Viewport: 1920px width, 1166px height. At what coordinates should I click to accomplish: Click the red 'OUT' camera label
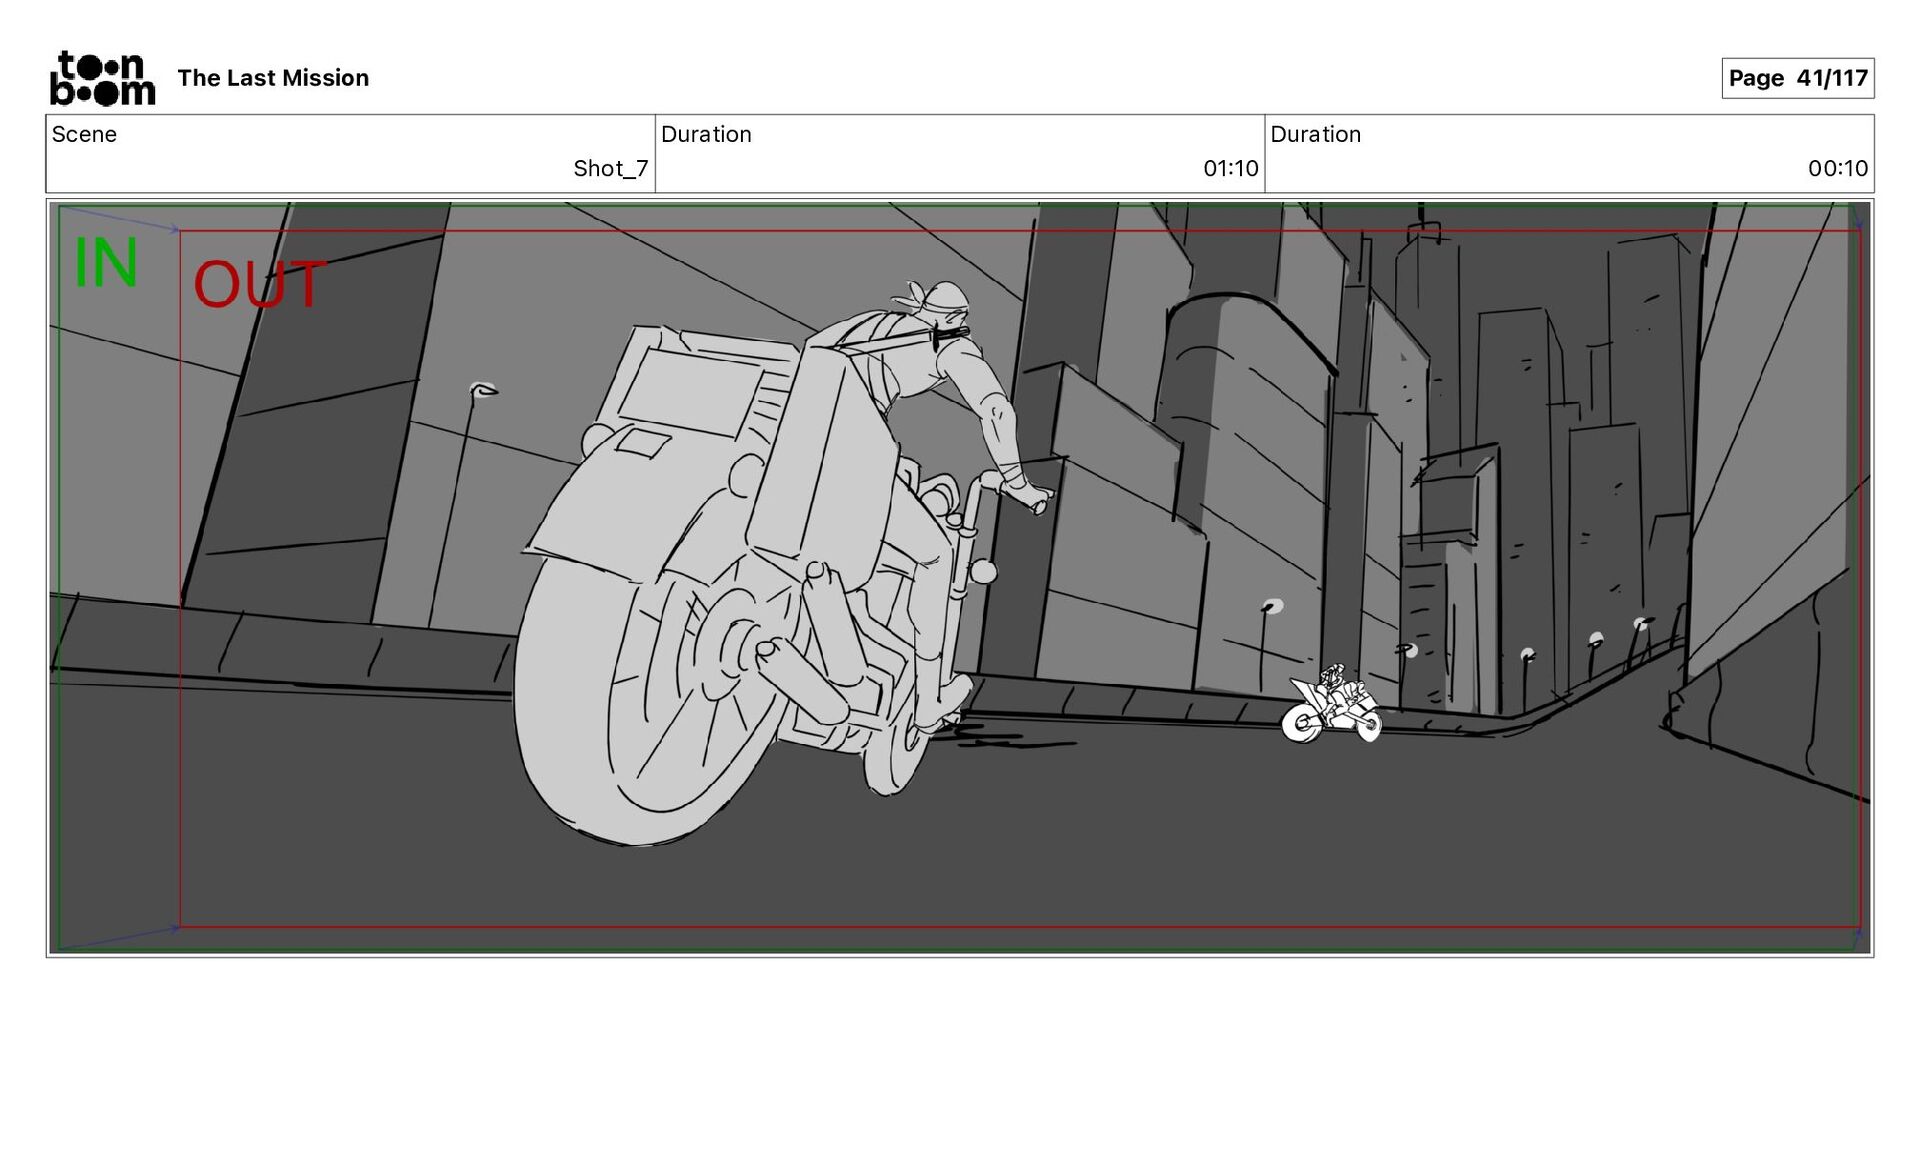[x=259, y=284]
